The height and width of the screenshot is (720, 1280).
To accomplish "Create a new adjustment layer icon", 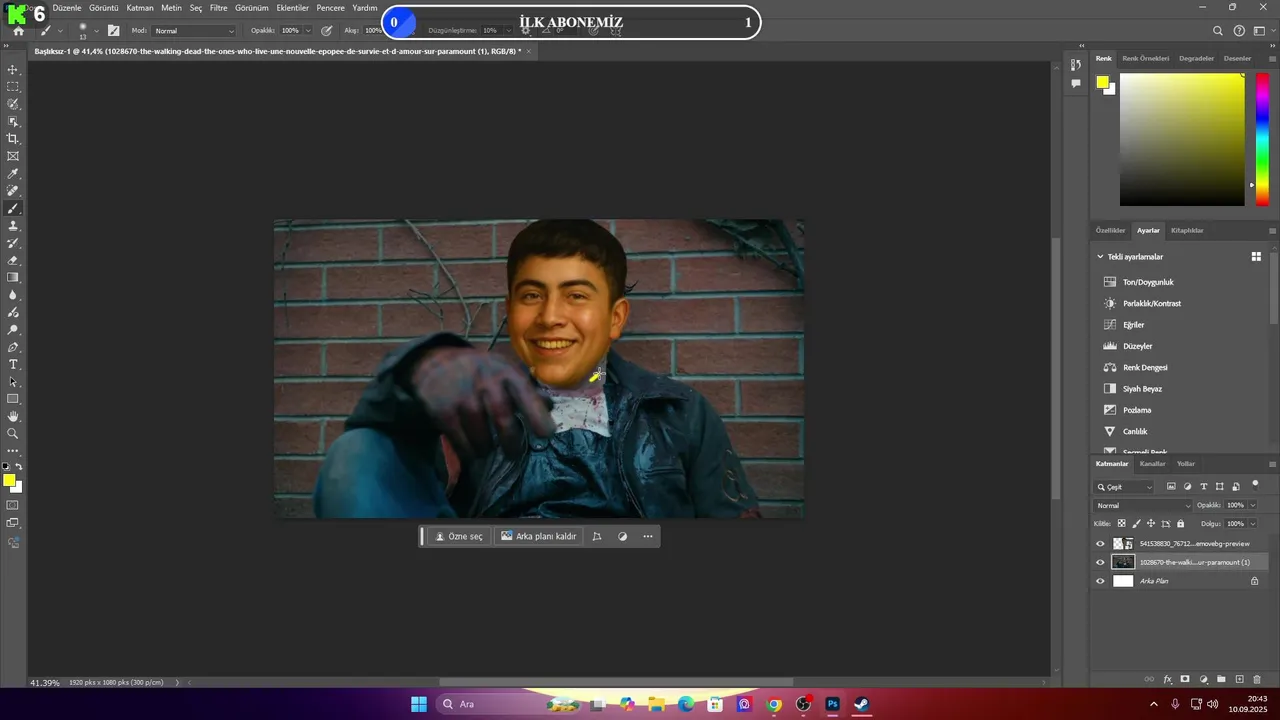I will (x=1204, y=679).
